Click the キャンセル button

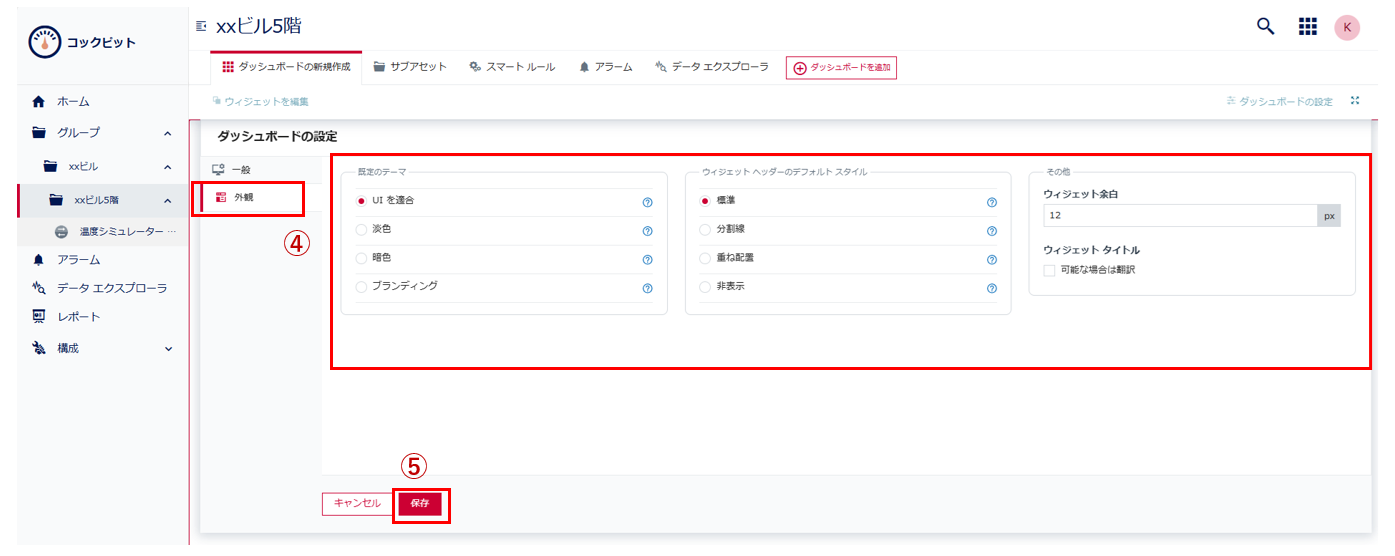click(357, 504)
